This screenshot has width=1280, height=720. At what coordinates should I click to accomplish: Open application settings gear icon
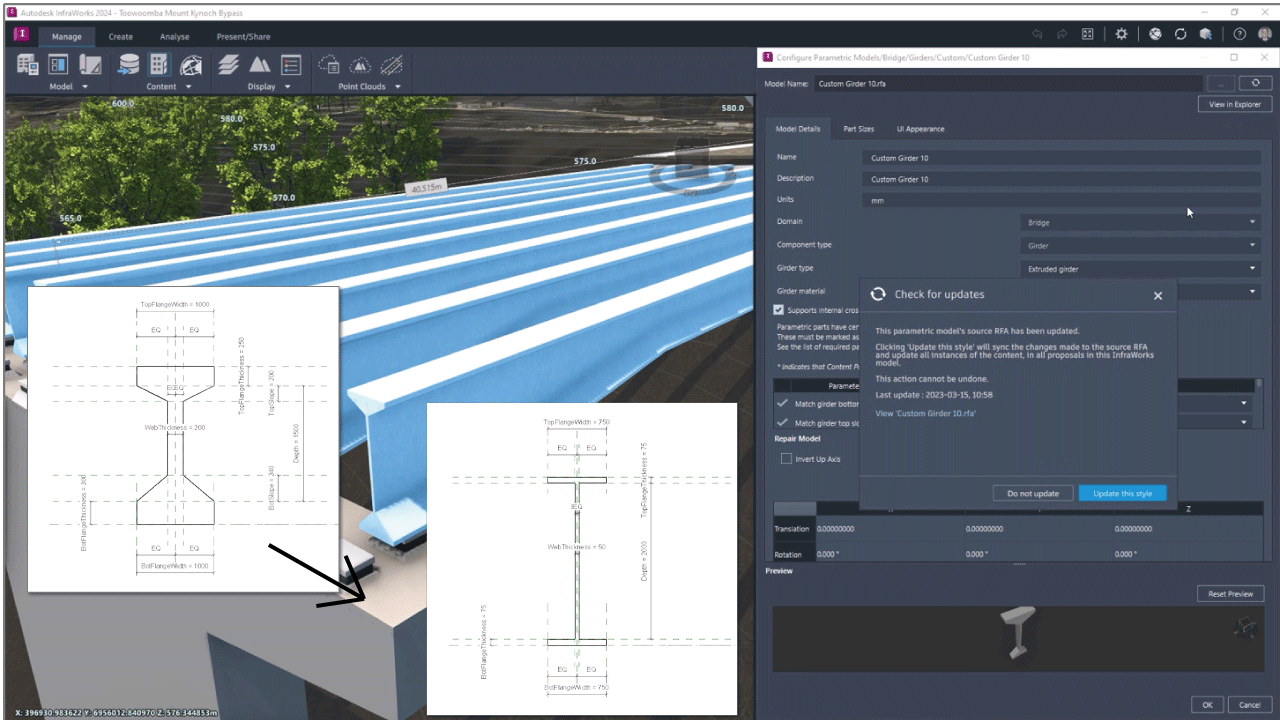(1121, 34)
